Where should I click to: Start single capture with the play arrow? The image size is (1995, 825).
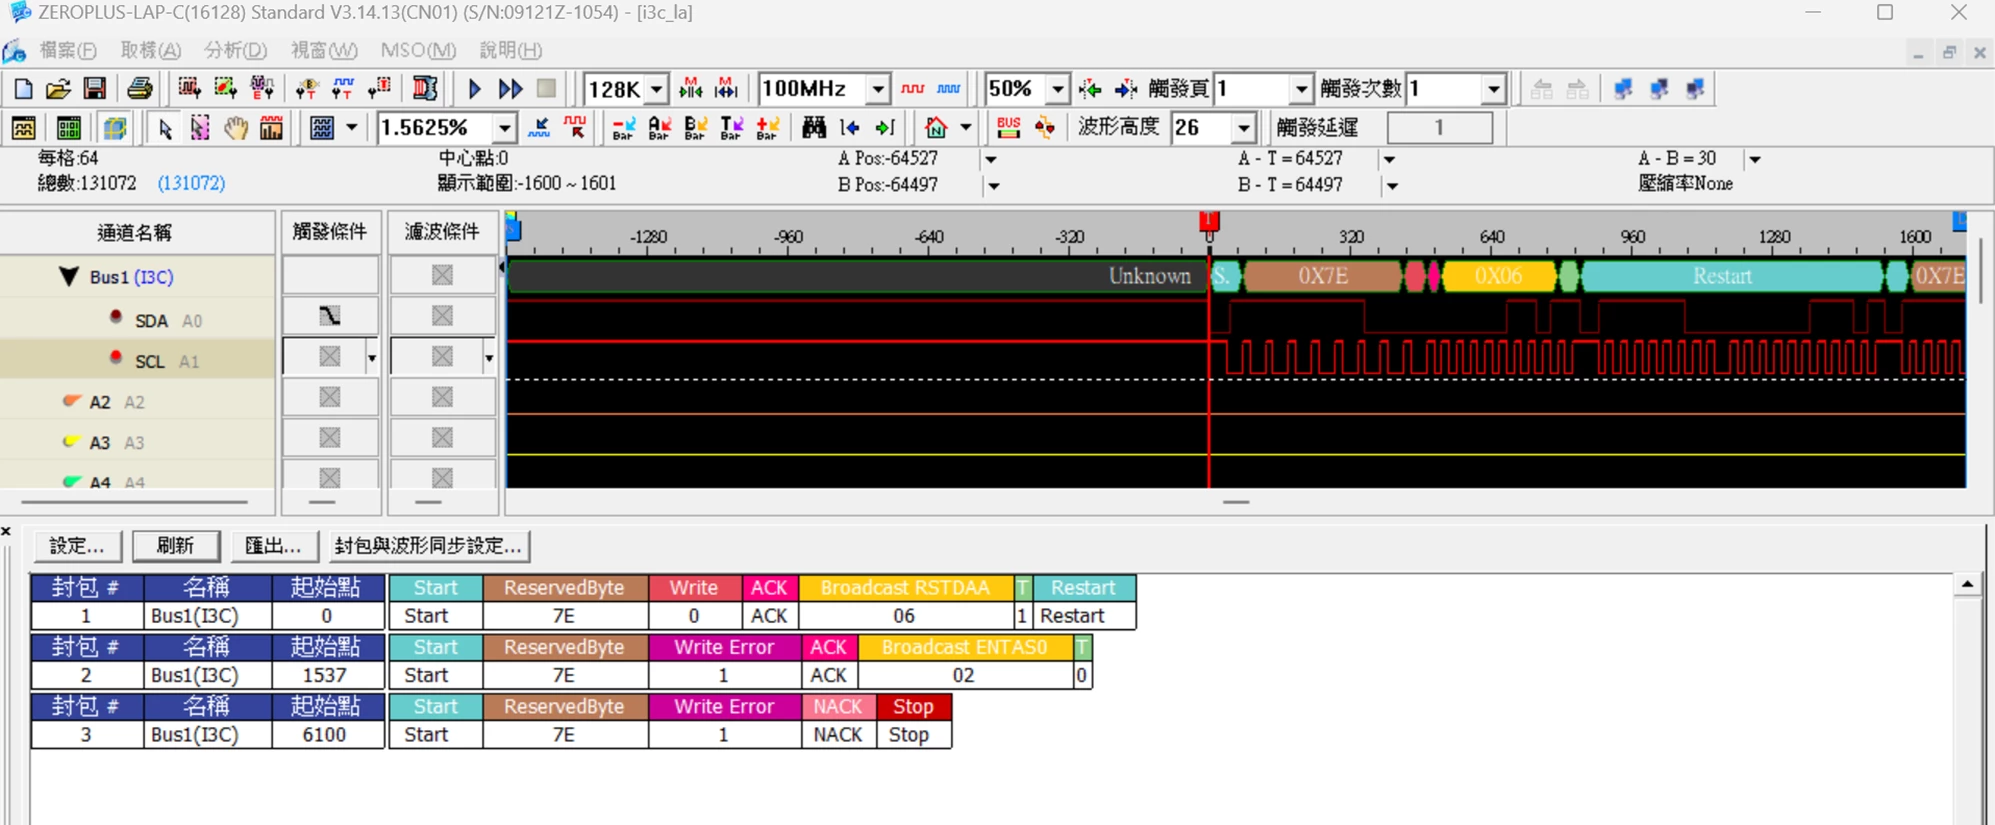(x=475, y=89)
